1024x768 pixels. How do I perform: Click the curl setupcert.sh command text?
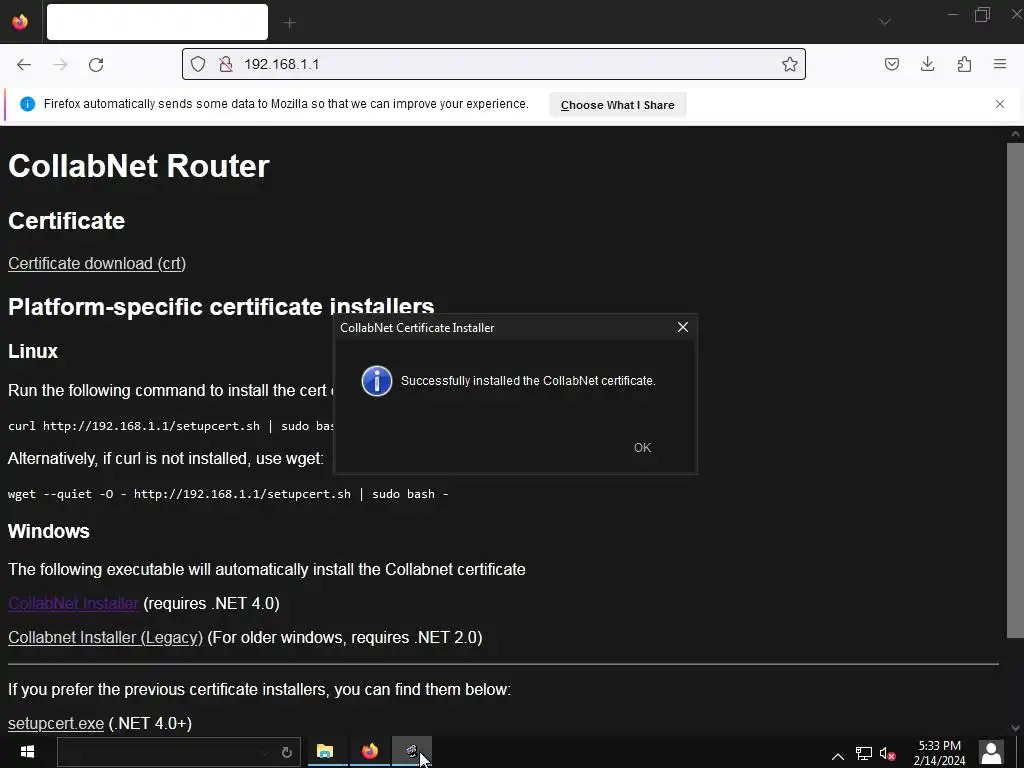(x=171, y=426)
